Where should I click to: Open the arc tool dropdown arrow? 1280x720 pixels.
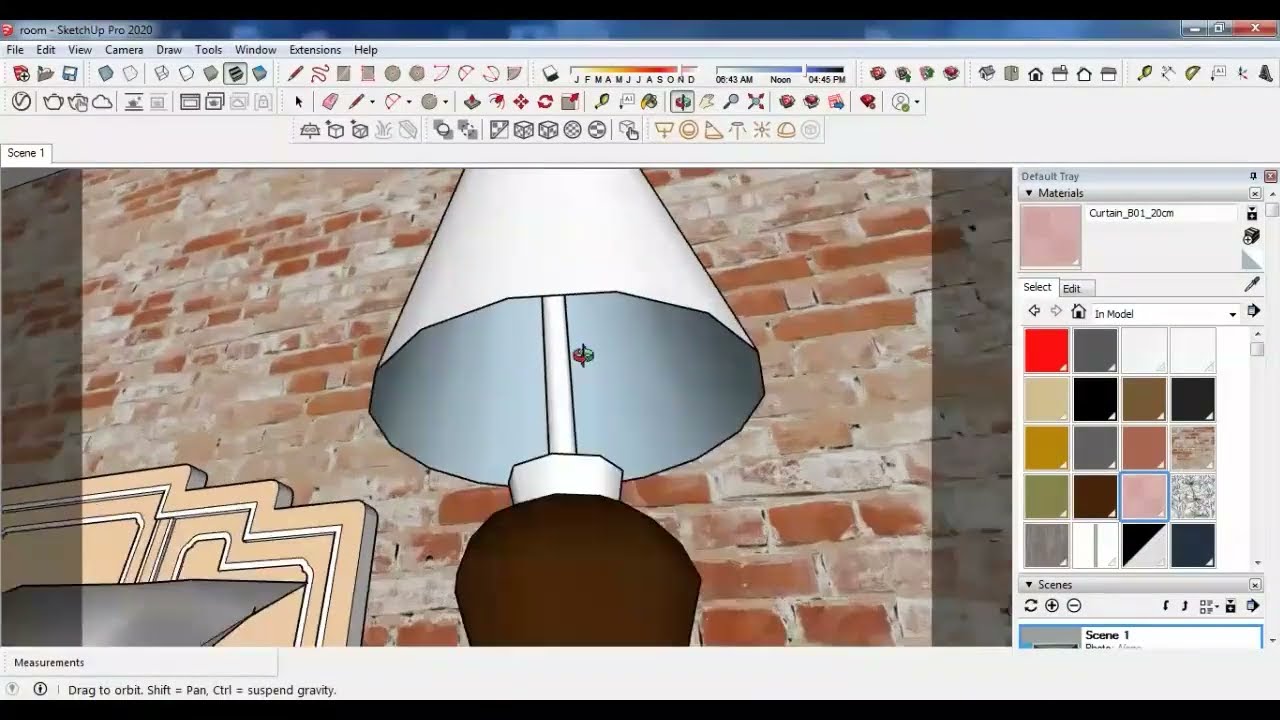408,102
